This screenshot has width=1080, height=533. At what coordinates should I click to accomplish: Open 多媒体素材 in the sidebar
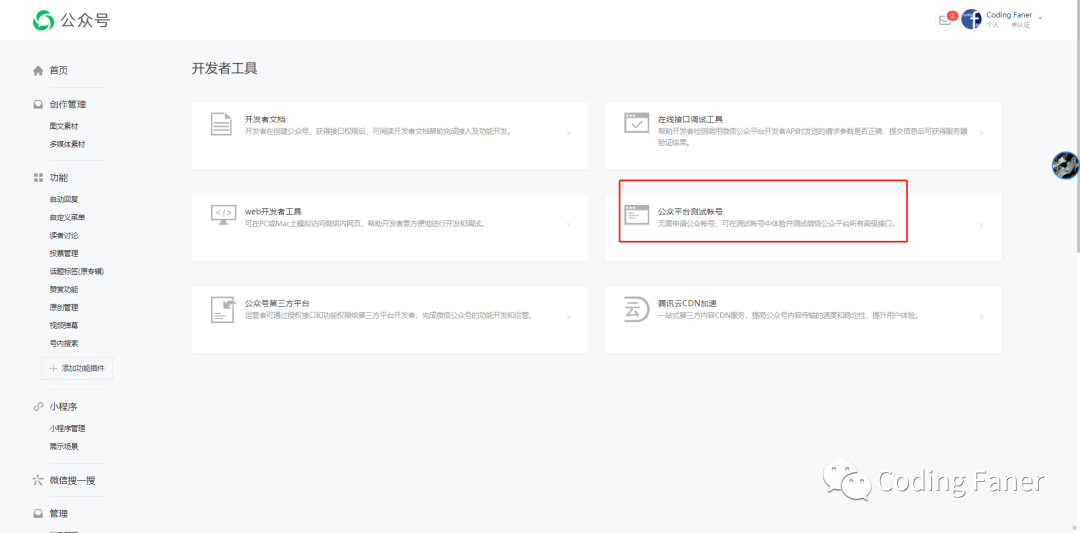point(68,145)
